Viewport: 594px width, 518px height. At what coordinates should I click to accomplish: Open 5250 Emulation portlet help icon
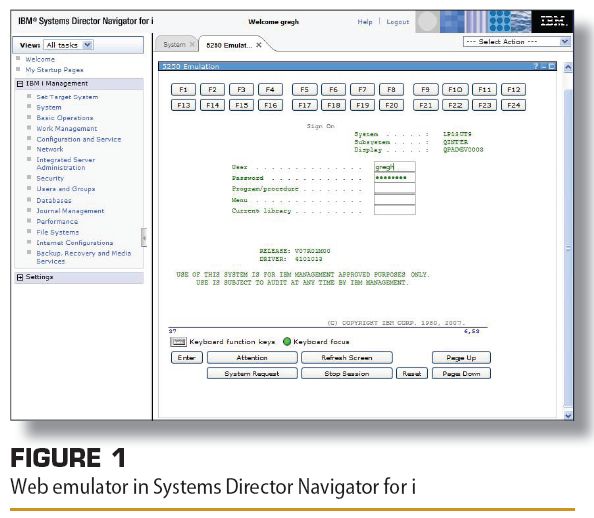point(536,66)
